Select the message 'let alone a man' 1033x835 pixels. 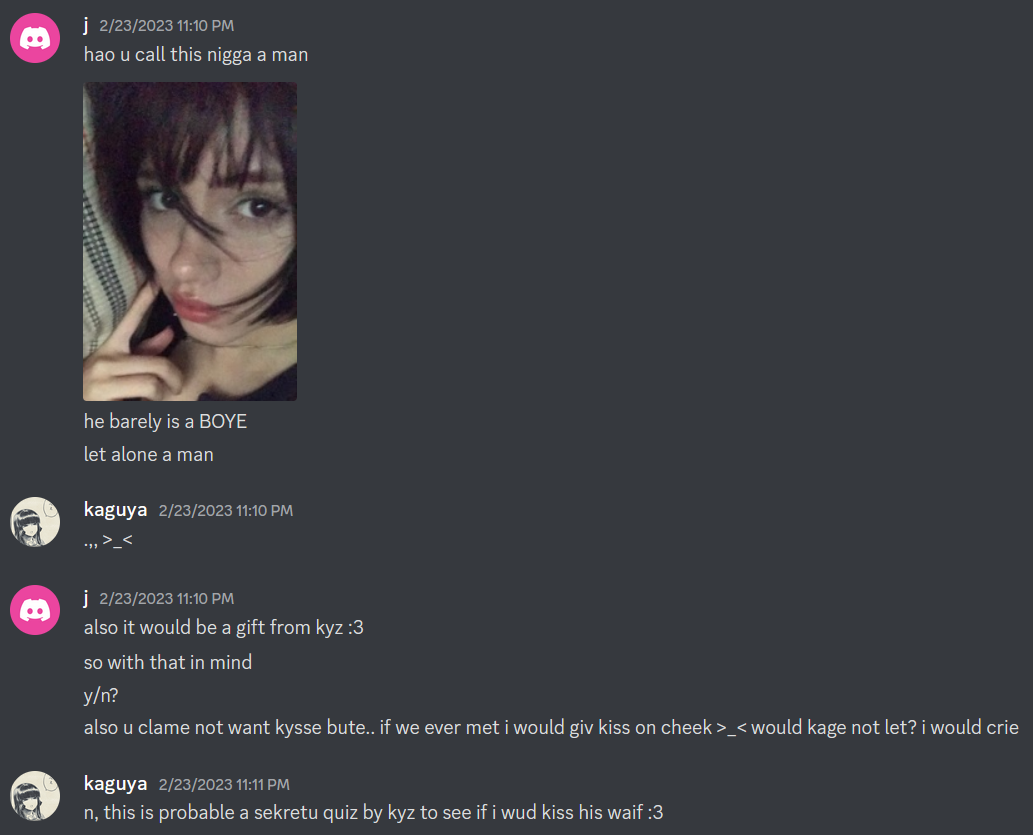click(149, 455)
